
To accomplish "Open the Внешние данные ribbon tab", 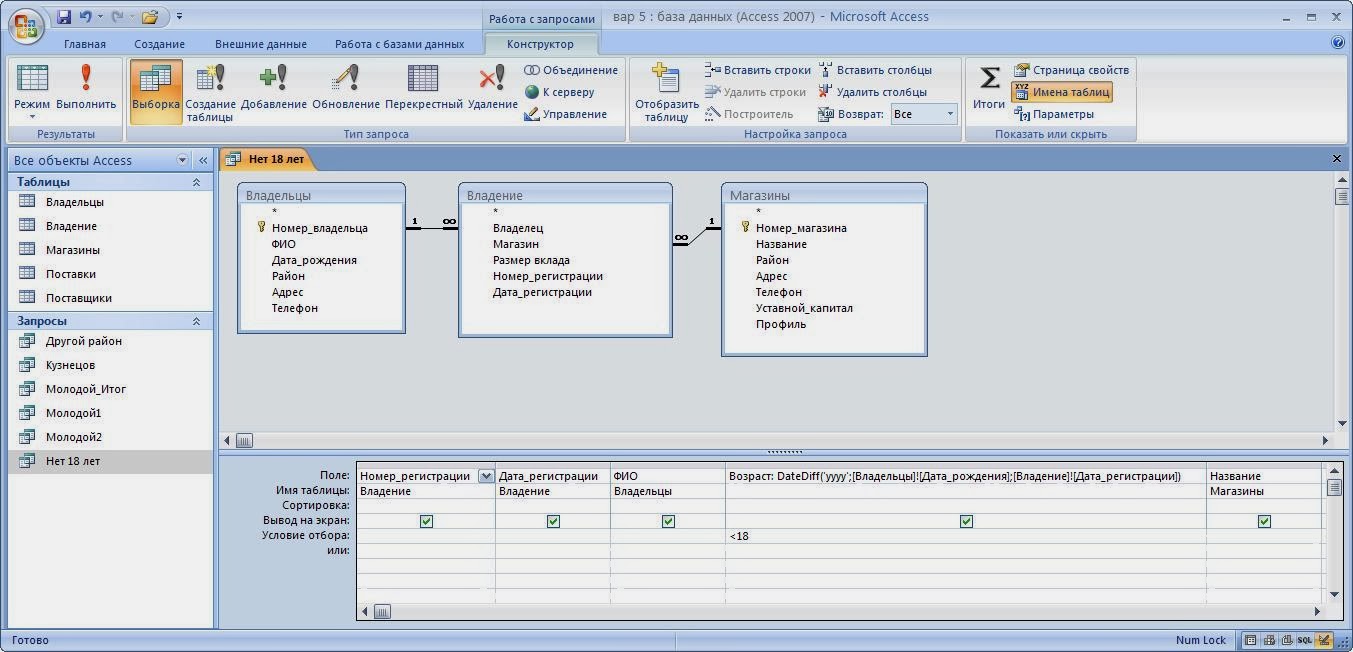I will point(261,44).
